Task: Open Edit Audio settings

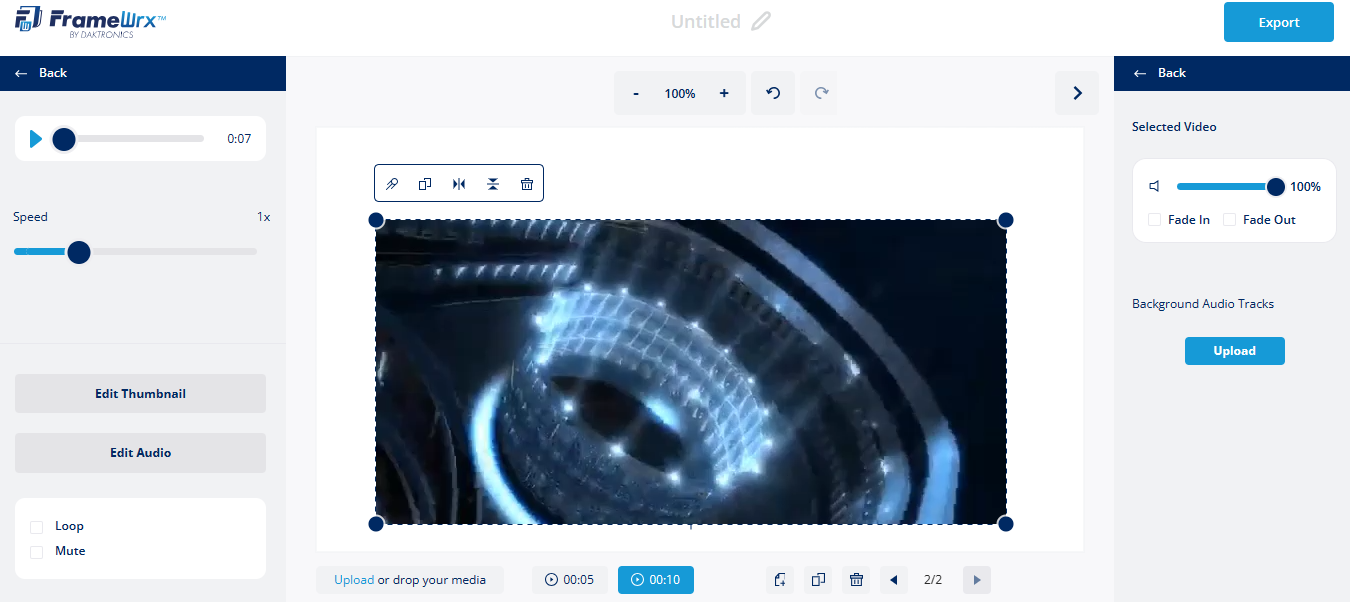Action: tap(139, 452)
